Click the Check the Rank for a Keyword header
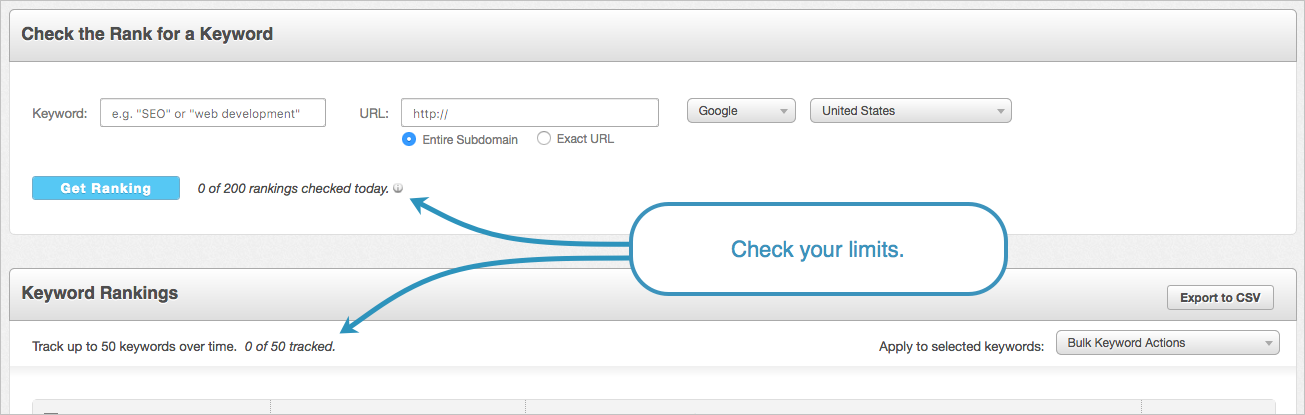 pyautogui.click(x=147, y=34)
